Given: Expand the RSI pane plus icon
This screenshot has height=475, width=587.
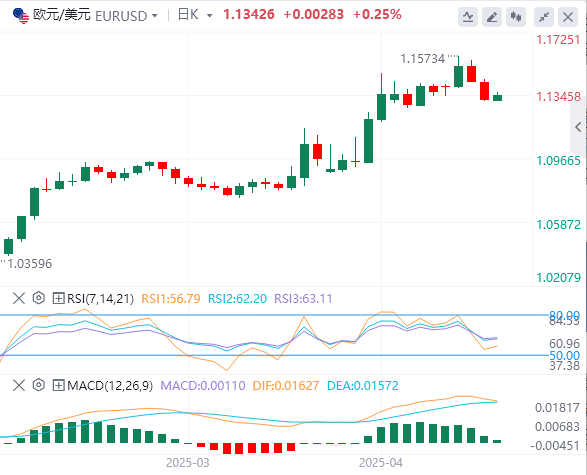Looking at the screenshot, I should click(x=58, y=298).
